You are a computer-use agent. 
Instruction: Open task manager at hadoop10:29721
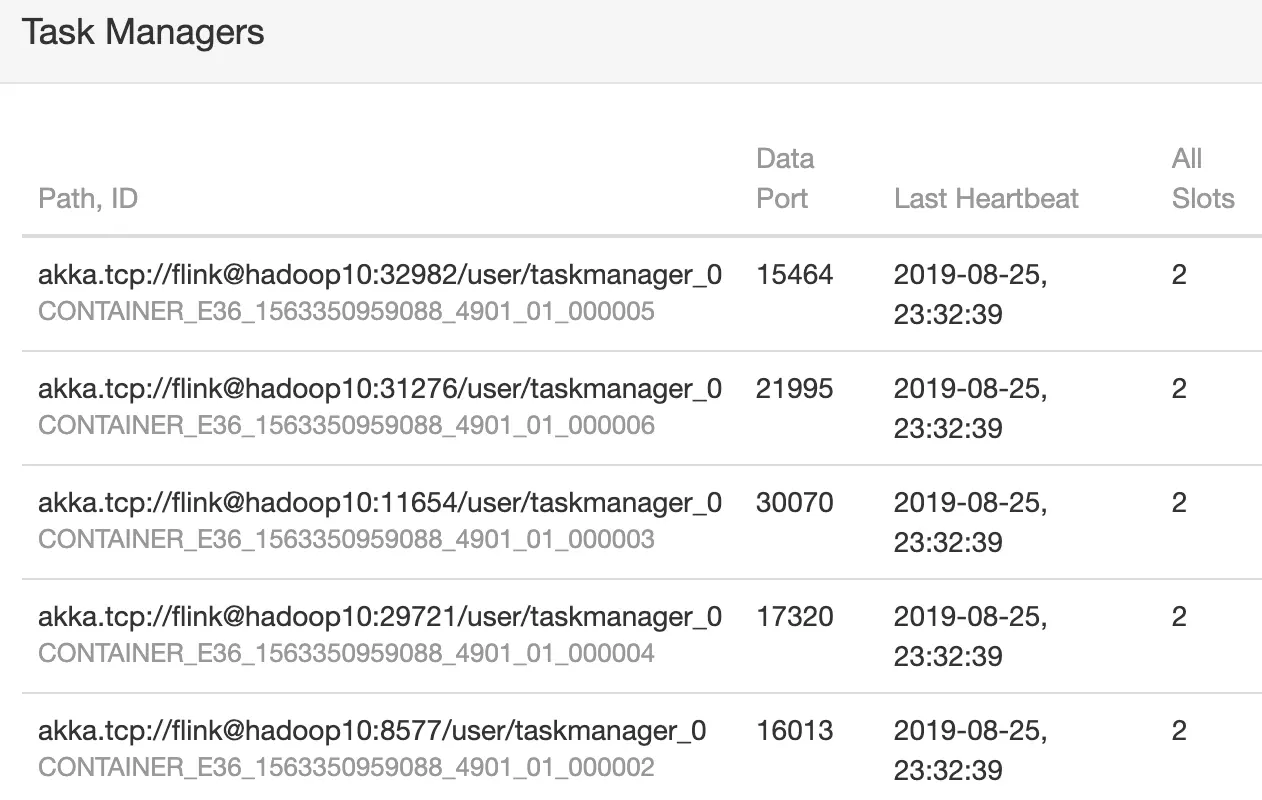(380, 617)
